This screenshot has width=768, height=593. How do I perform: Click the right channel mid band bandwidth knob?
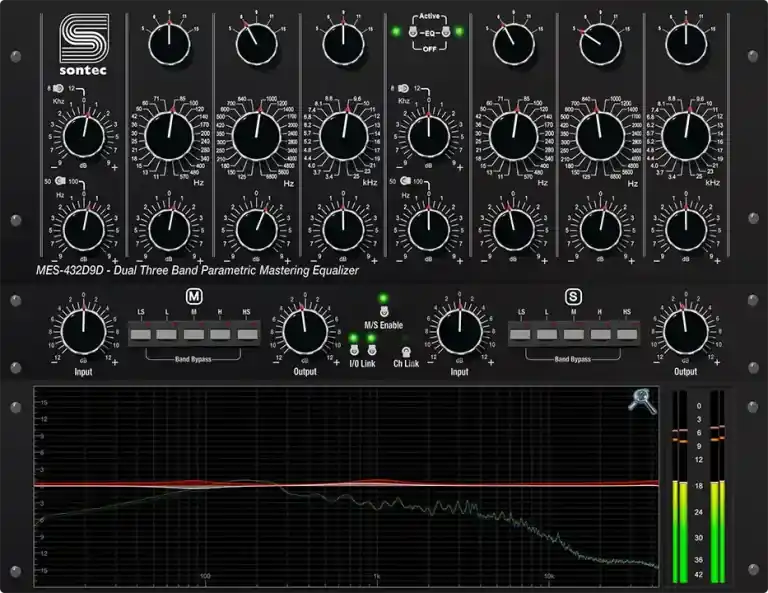click(600, 44)
